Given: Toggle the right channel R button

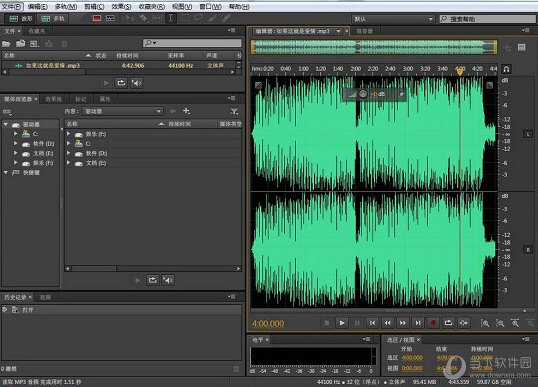Looking at the screenshot, I should click(x=528, y=250).
